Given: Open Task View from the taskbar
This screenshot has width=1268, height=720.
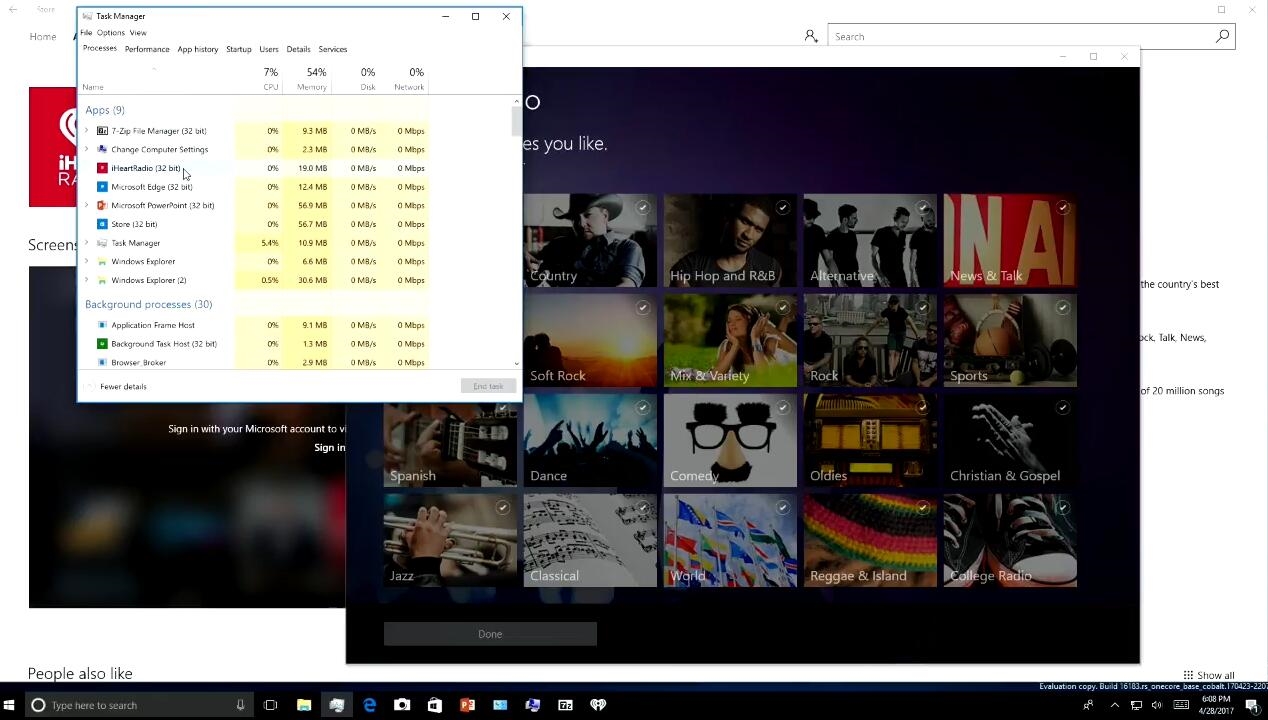Looking at the screenshot, I should coord(270,705).
